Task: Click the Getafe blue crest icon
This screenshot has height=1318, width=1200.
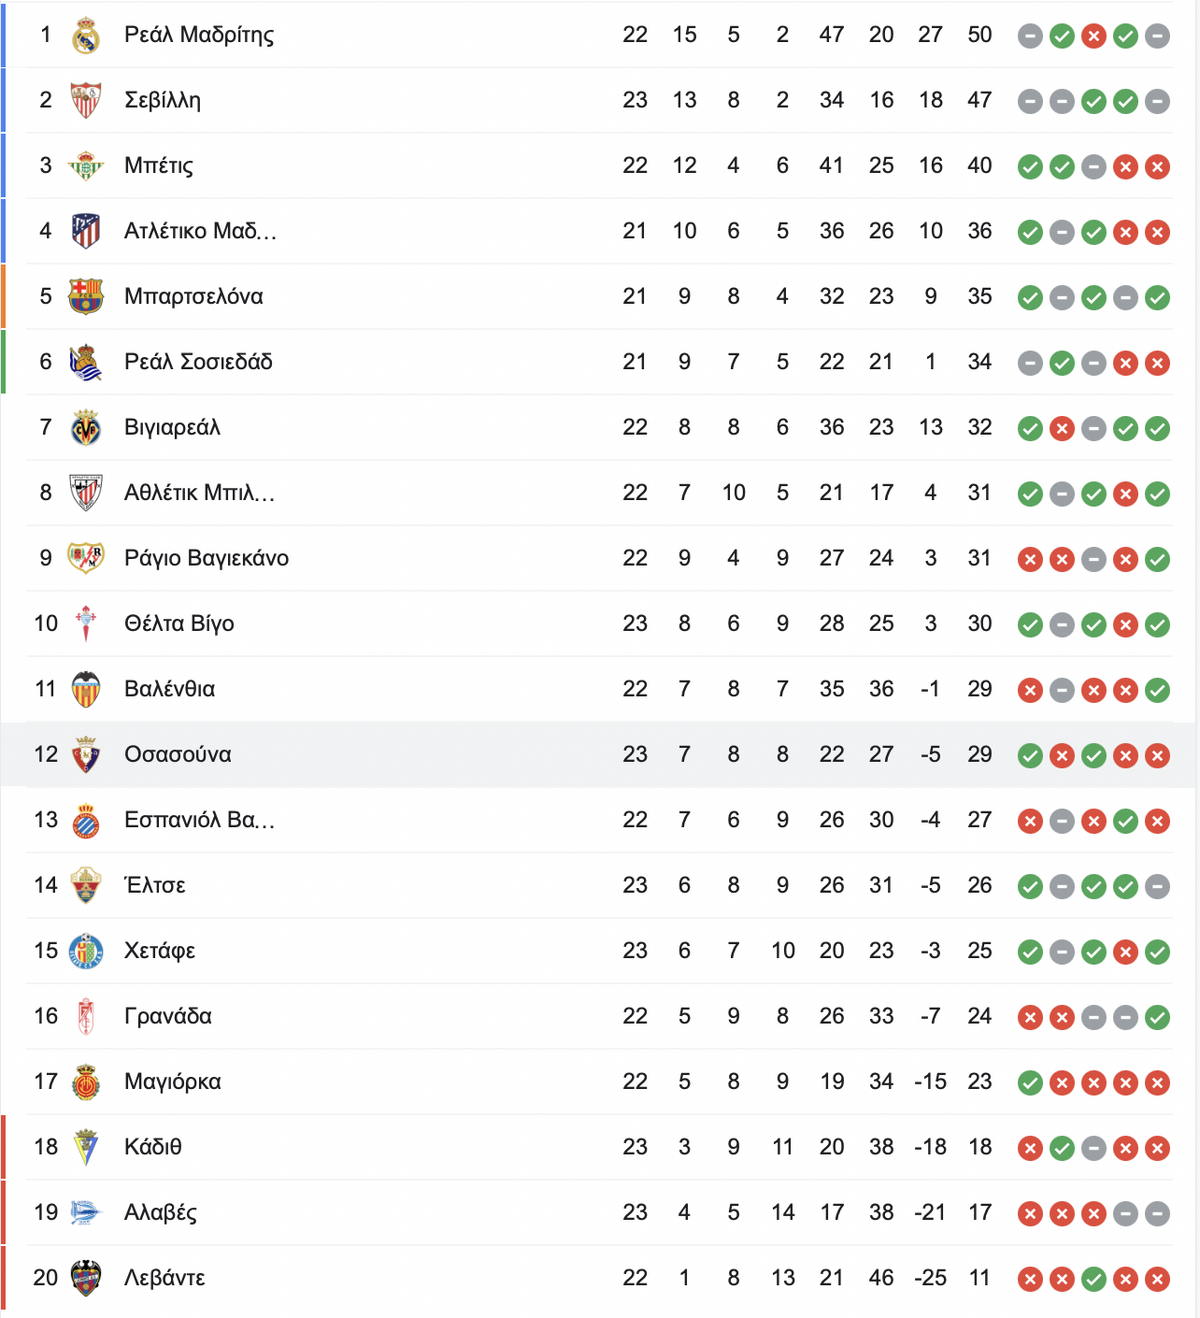Action: pyautogui.click(x=86, y=951)
